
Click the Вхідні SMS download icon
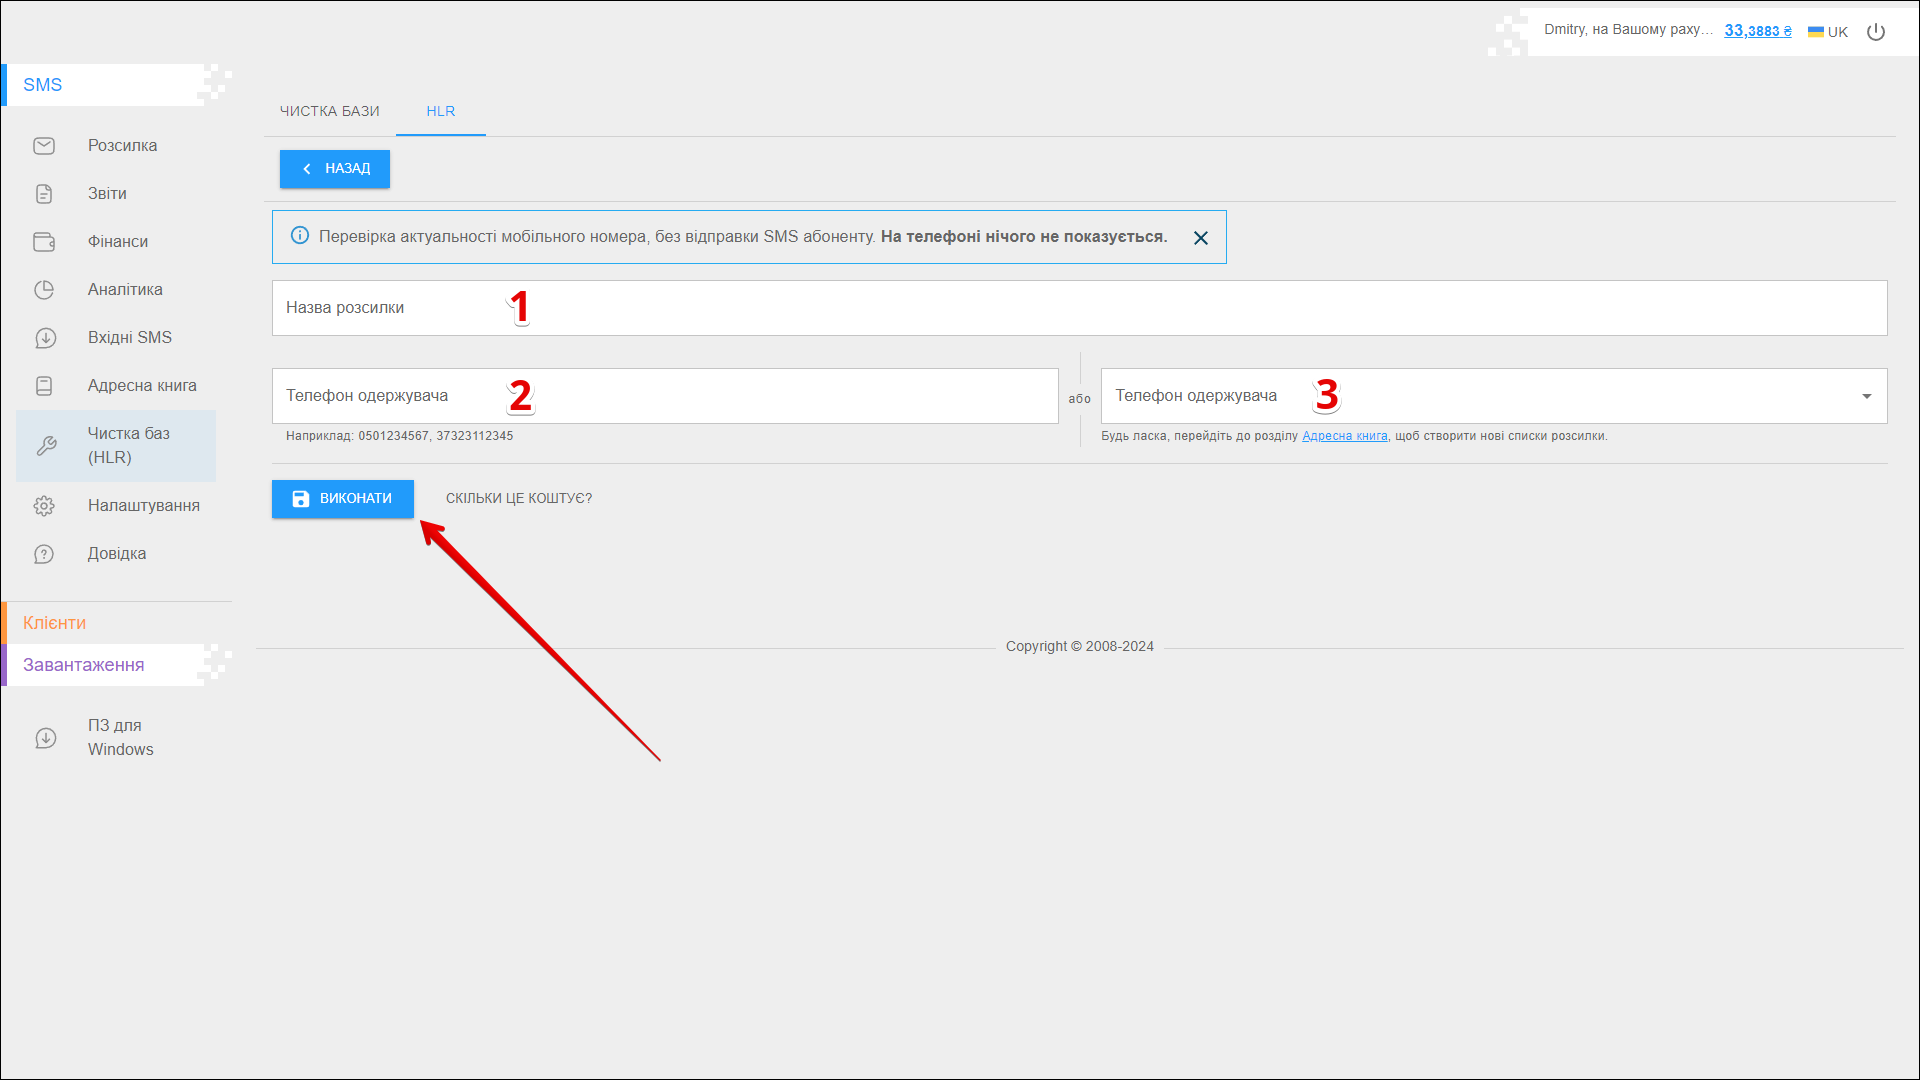coord(45,338)
